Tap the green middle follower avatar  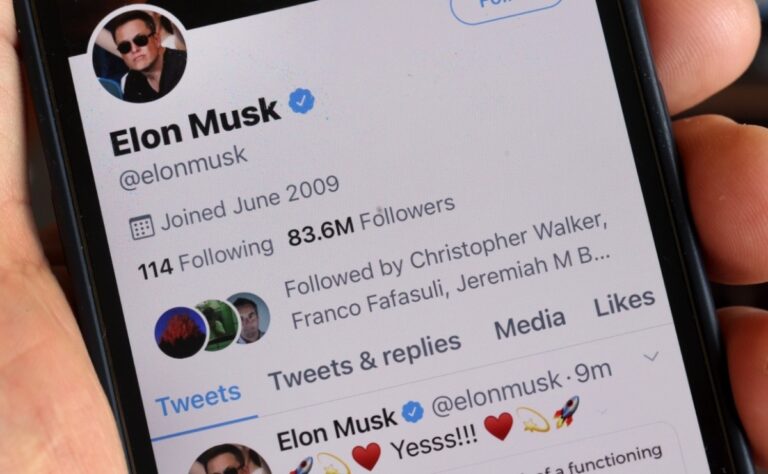click(218, 323)
